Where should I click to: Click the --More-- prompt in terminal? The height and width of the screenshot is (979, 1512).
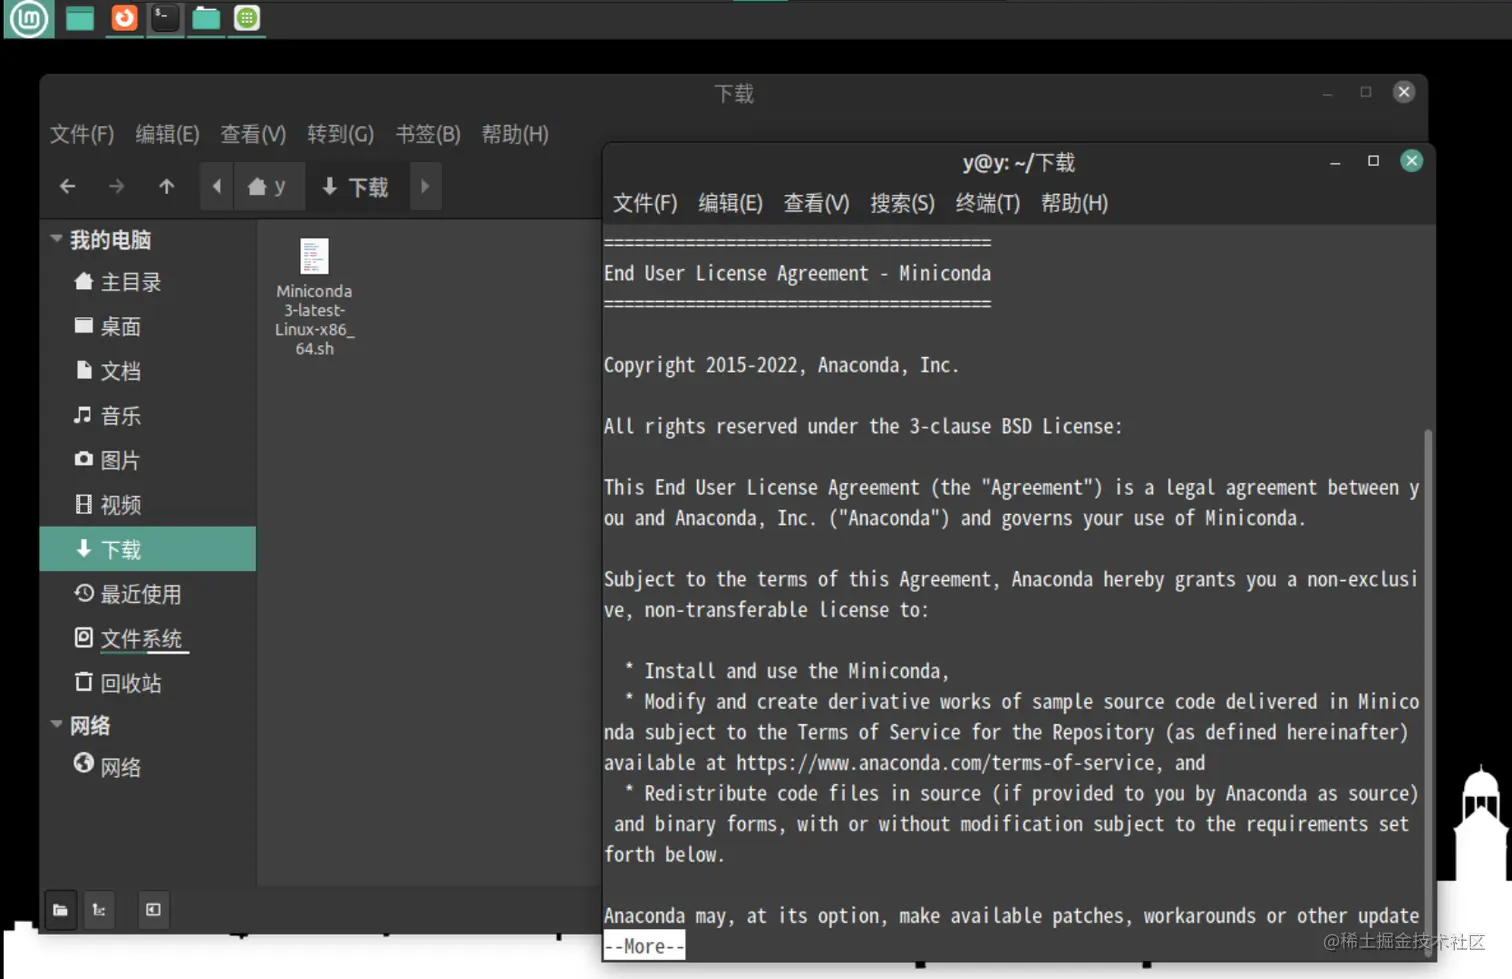click(644, 946)
